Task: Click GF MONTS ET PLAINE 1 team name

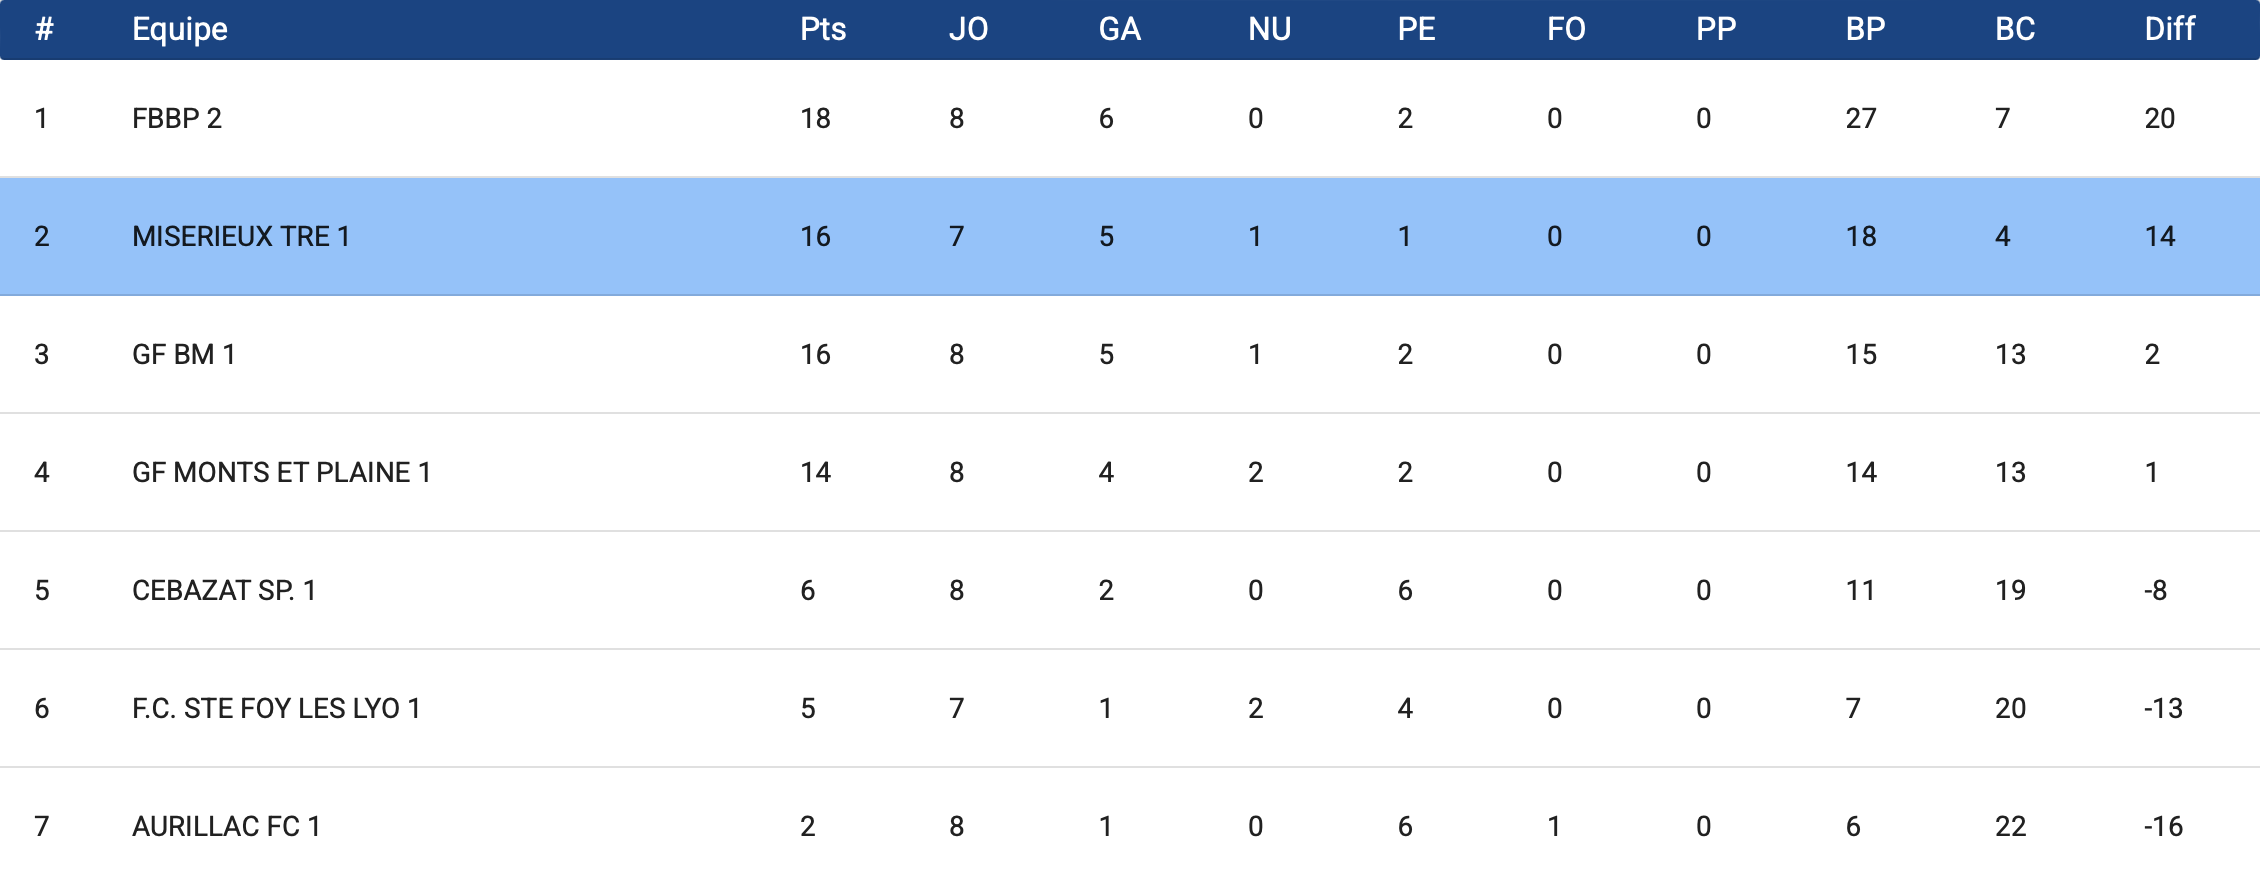Action: point(281,473)
